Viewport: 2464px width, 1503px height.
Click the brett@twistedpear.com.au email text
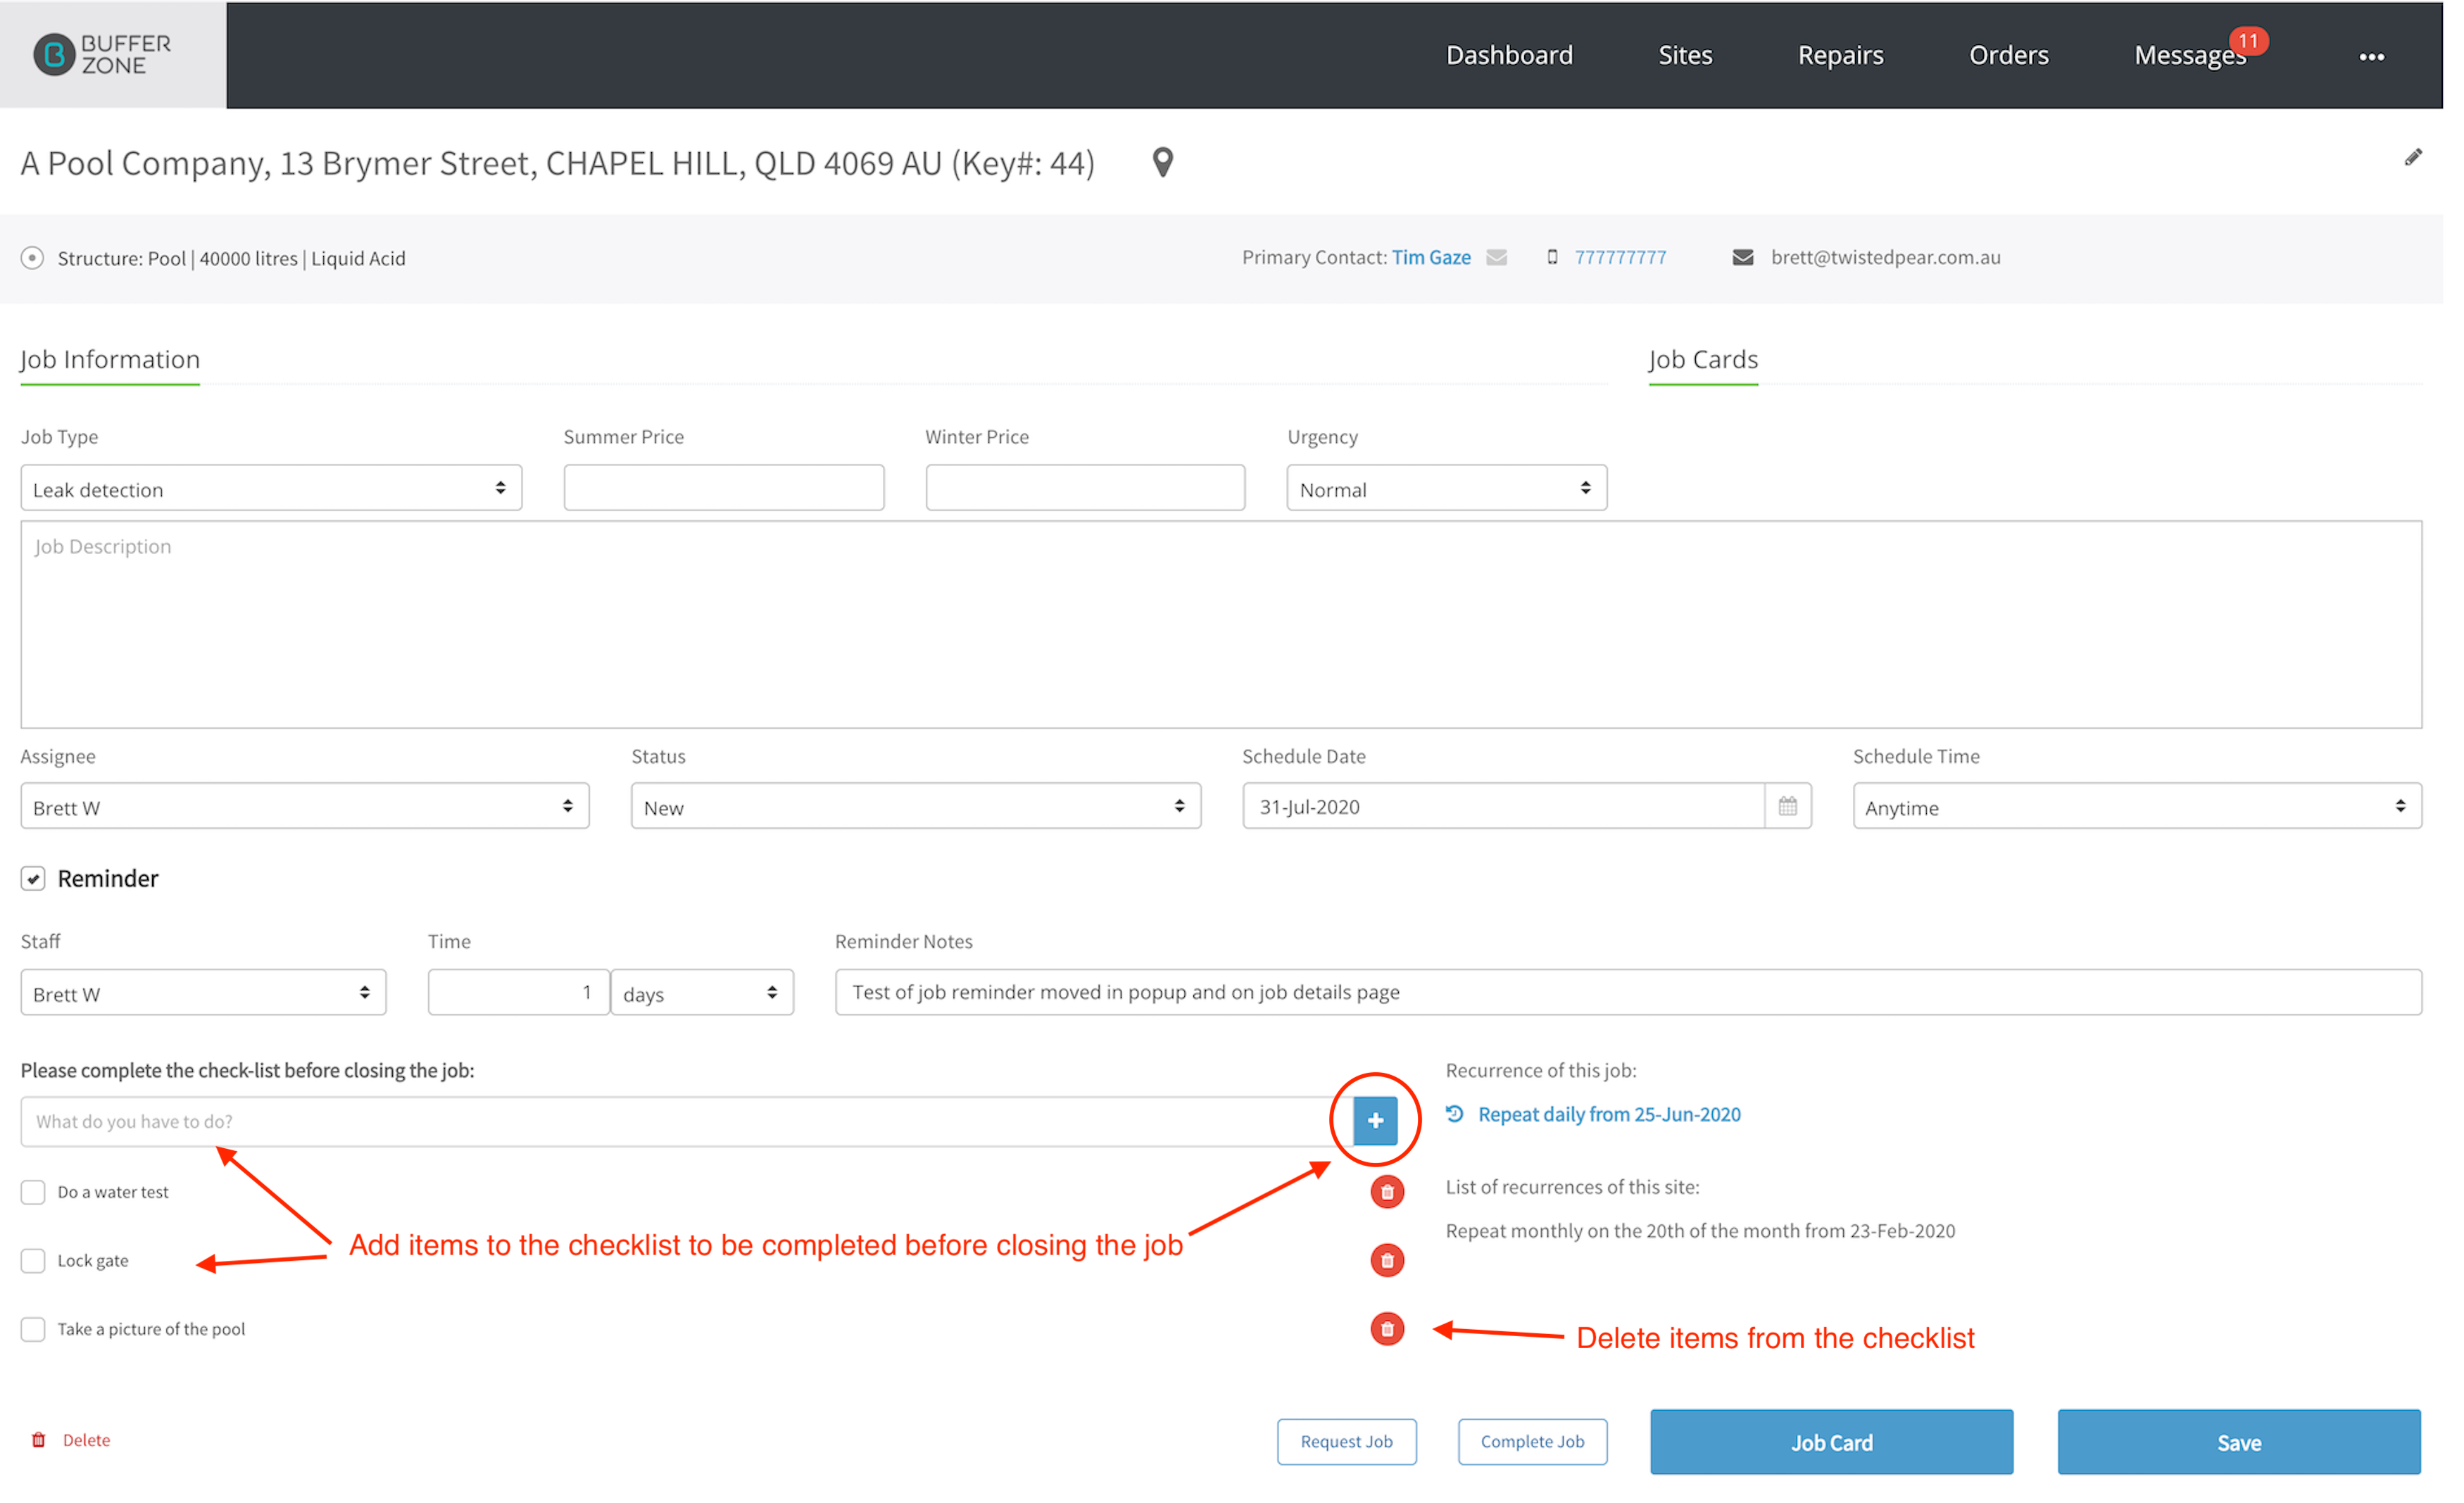(x=1886, y=257)
